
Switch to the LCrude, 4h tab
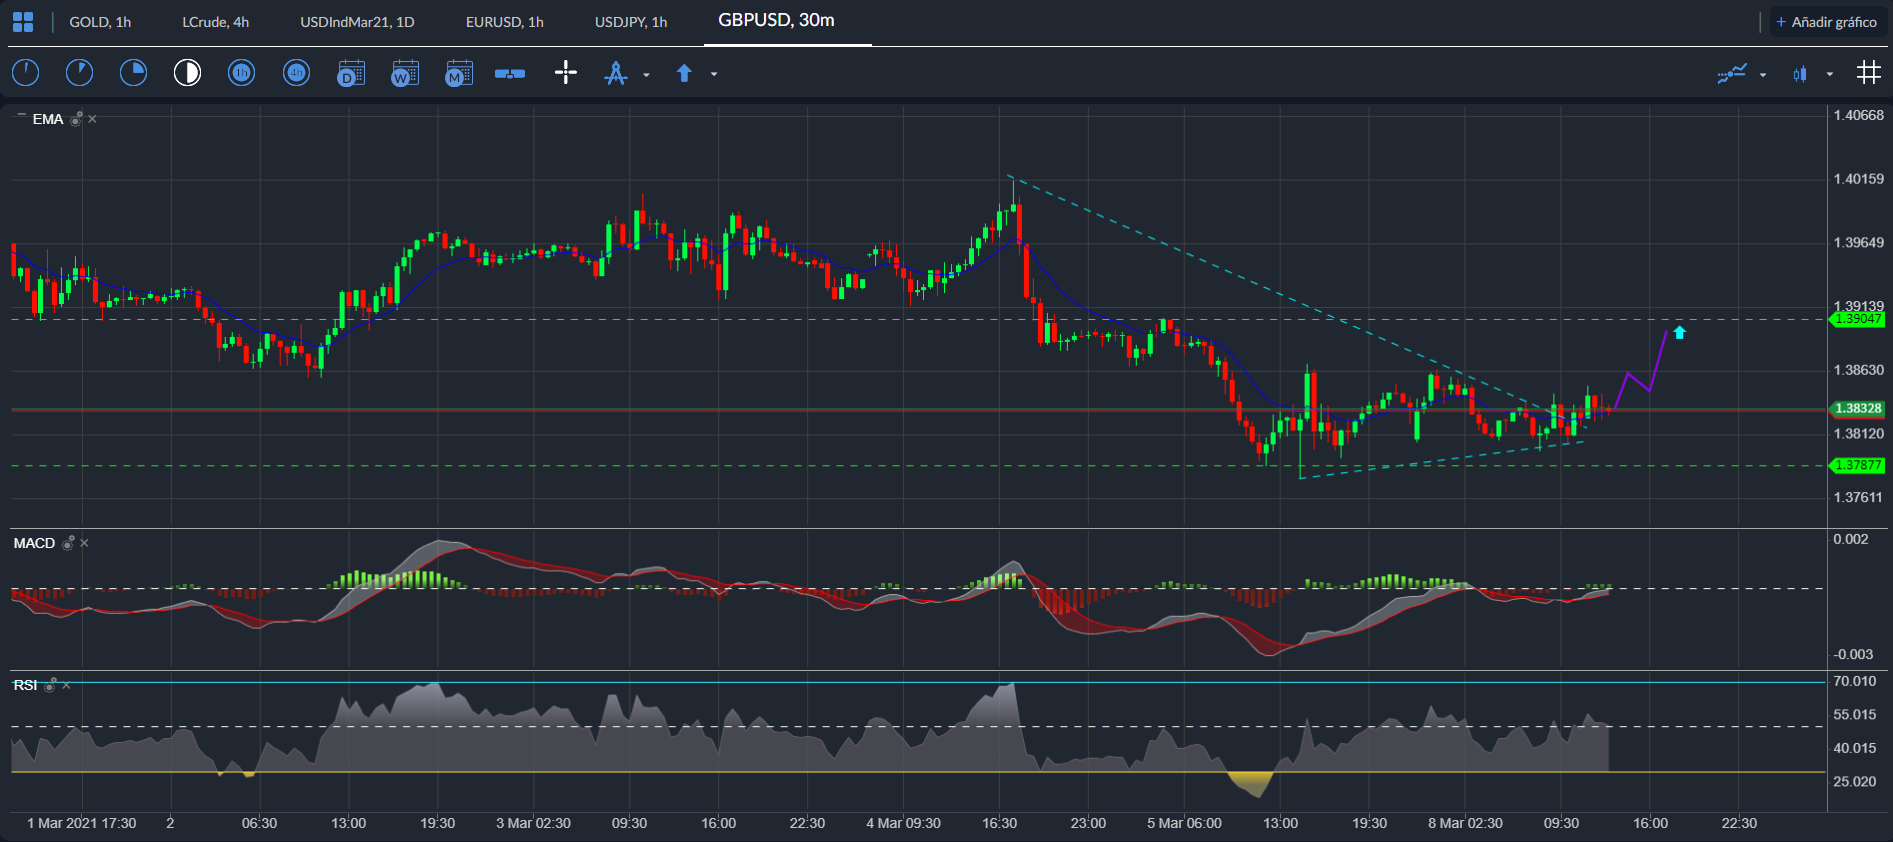tap(216, 22)
